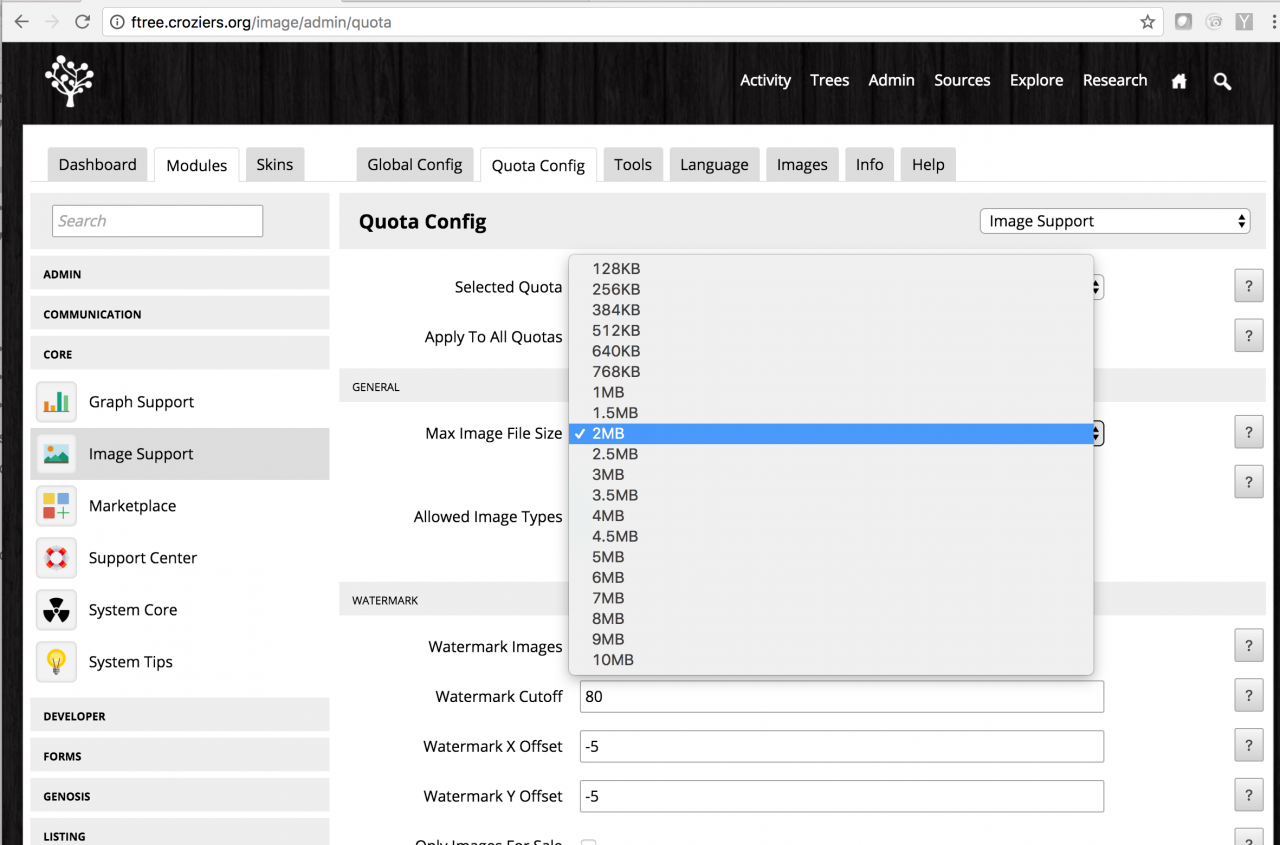
Task: Choose 10MB option in the dropdown list
Action: point(612,660)
